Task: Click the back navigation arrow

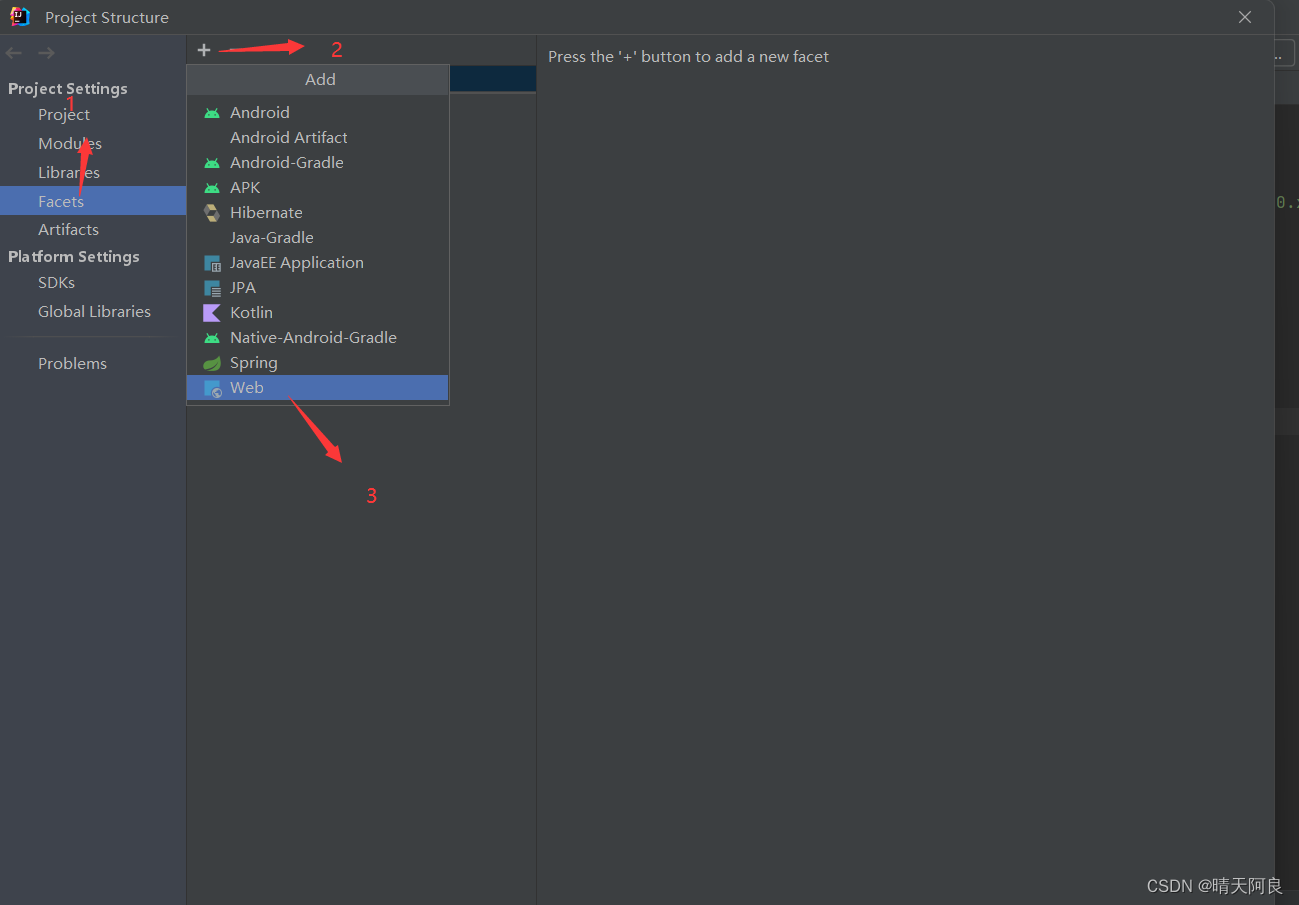Action: [x=14, y=53]
